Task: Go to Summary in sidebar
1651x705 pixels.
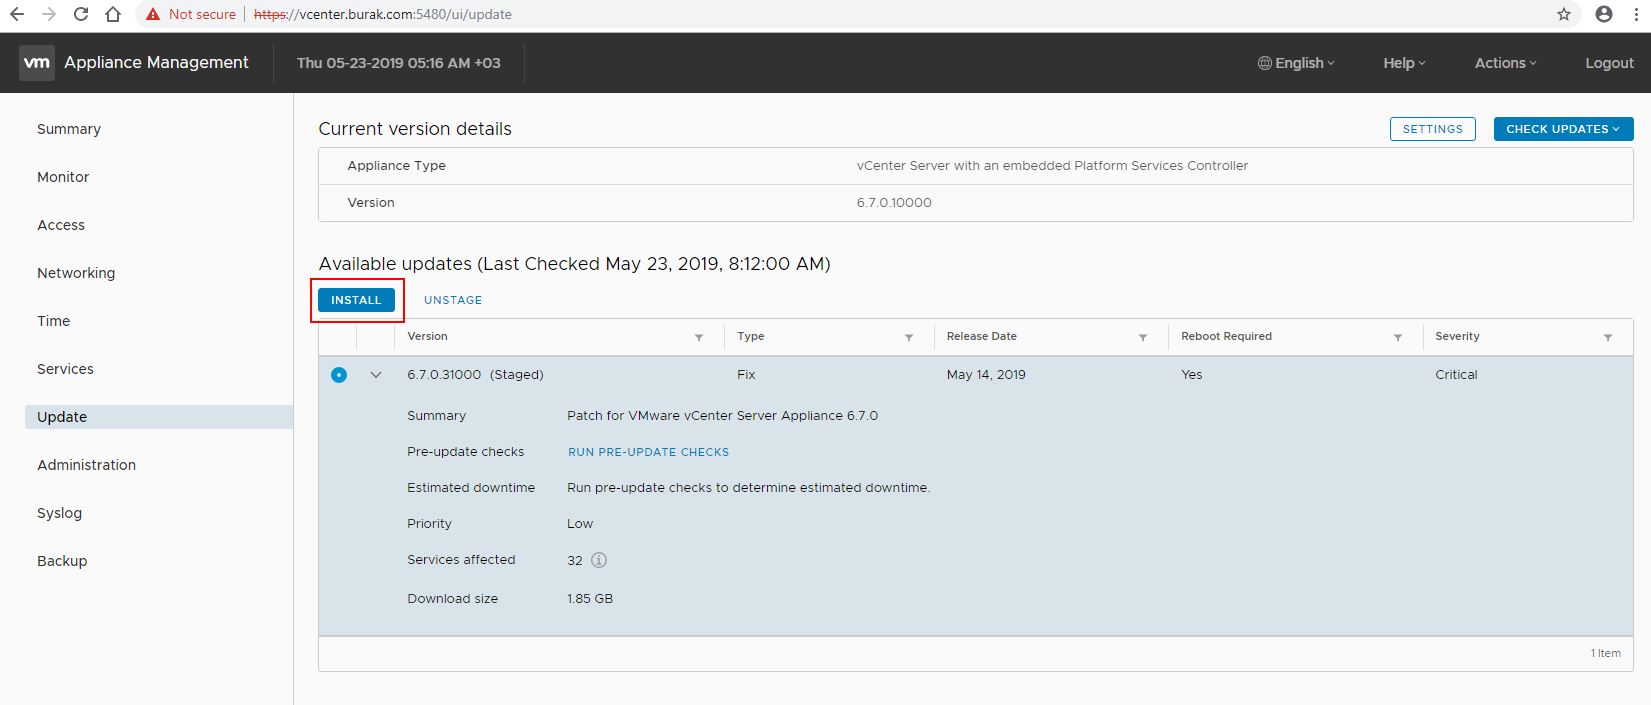Action: point(69,129)
